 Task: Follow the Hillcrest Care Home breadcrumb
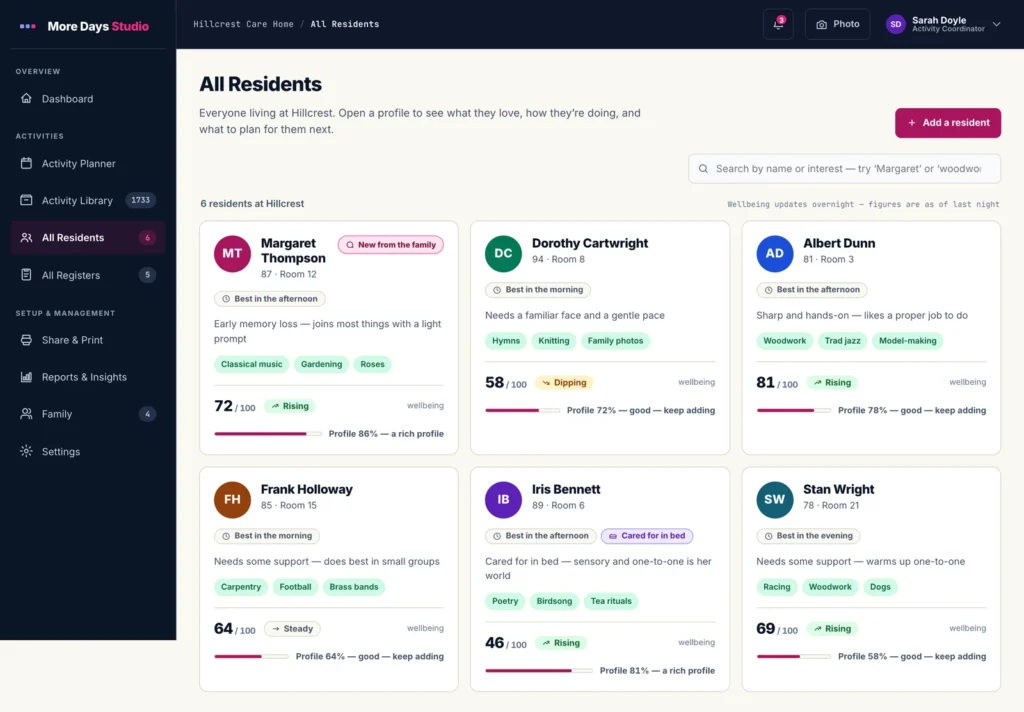click(x=244, y=24)
